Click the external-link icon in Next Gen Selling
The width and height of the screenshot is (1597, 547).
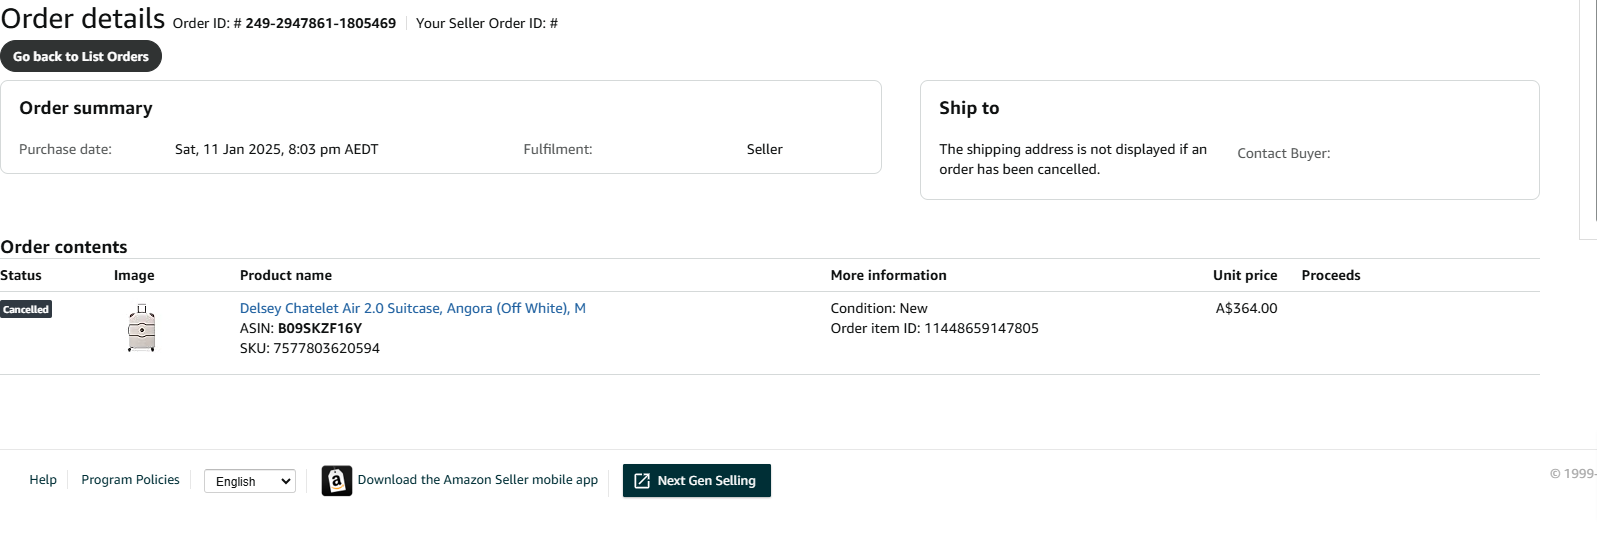pyautogui.click(x=642, y=481)
